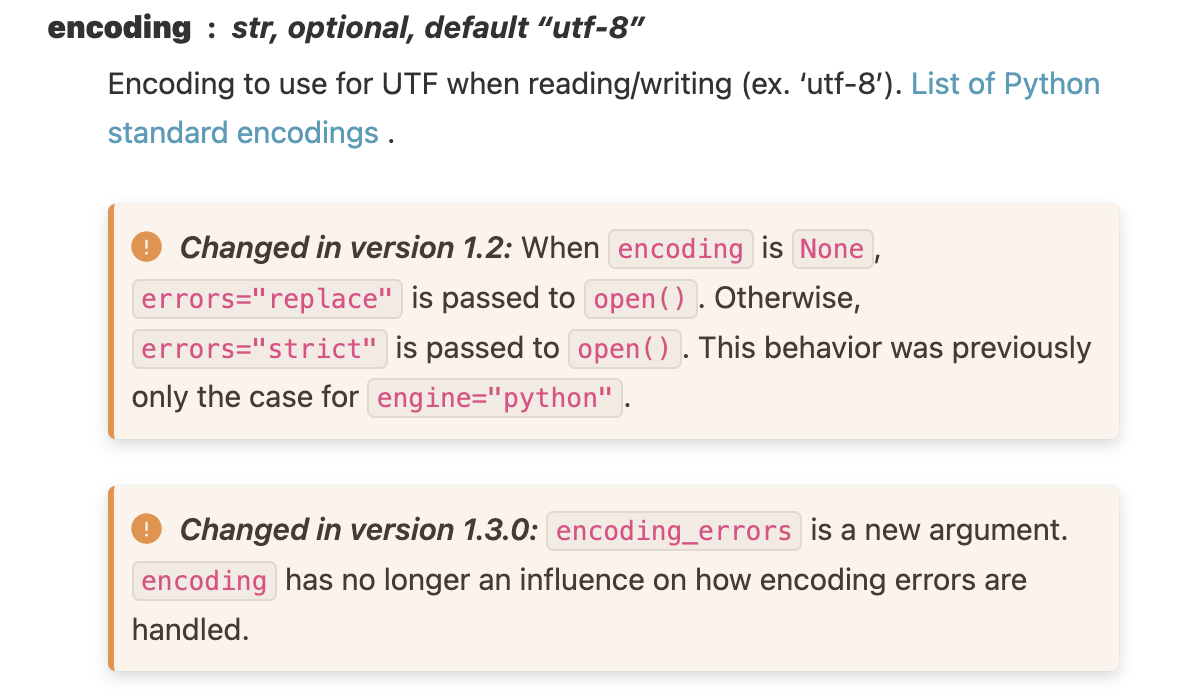Click the errors="replace" code snippet
1184x700 pixels.
[267, 298]
